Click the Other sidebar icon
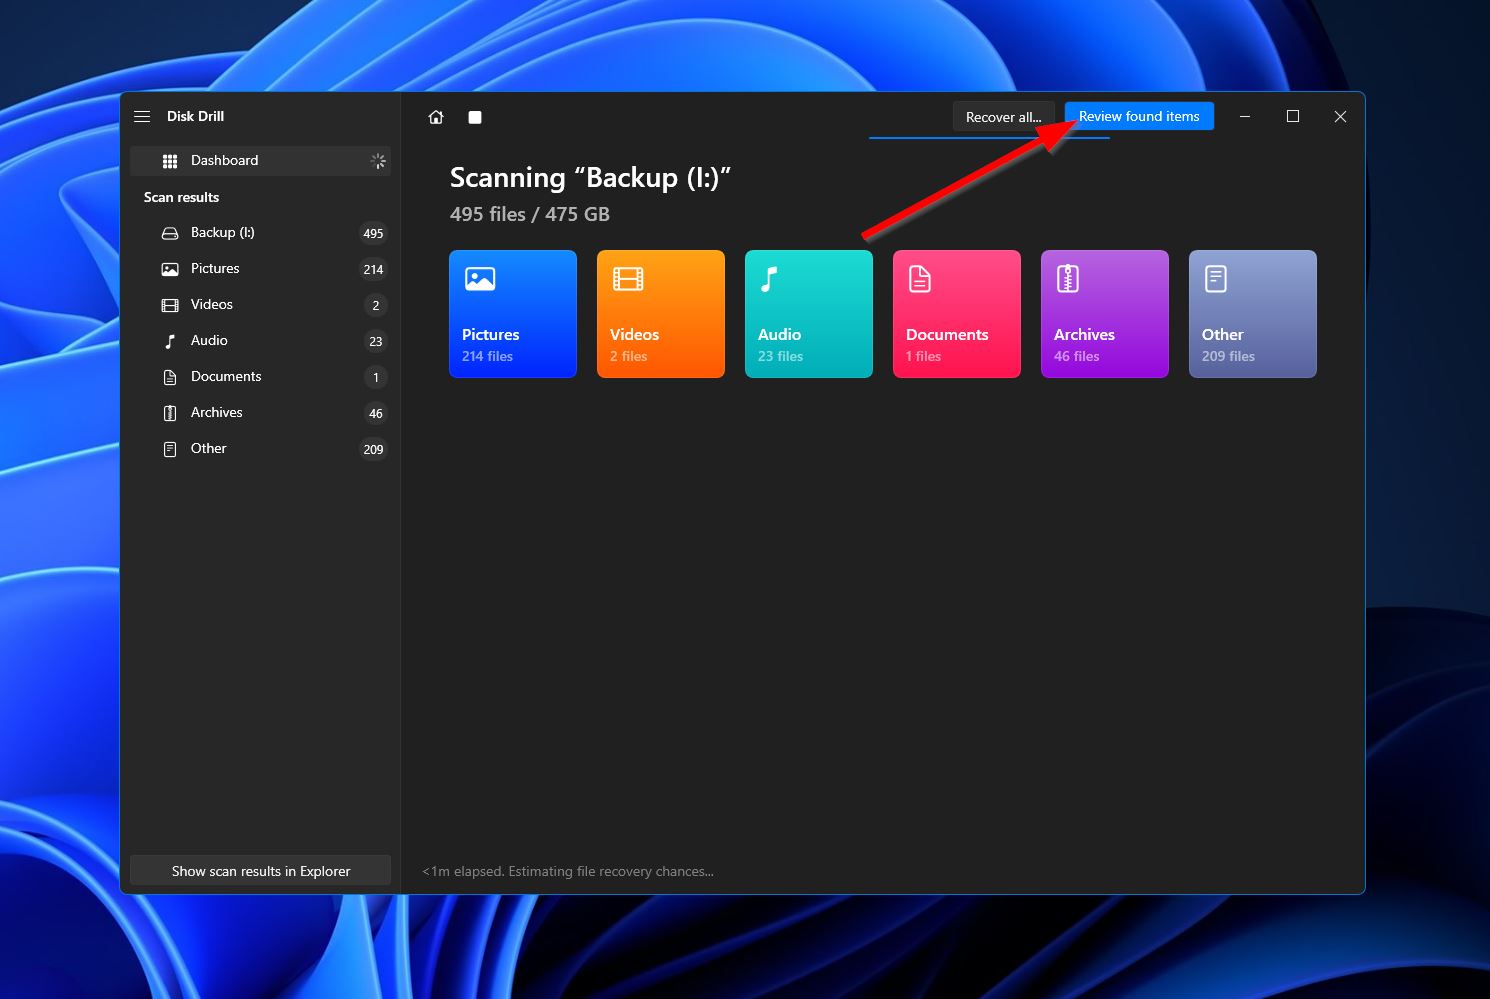The image size is (1490, 999). click(x=170, y=449)
